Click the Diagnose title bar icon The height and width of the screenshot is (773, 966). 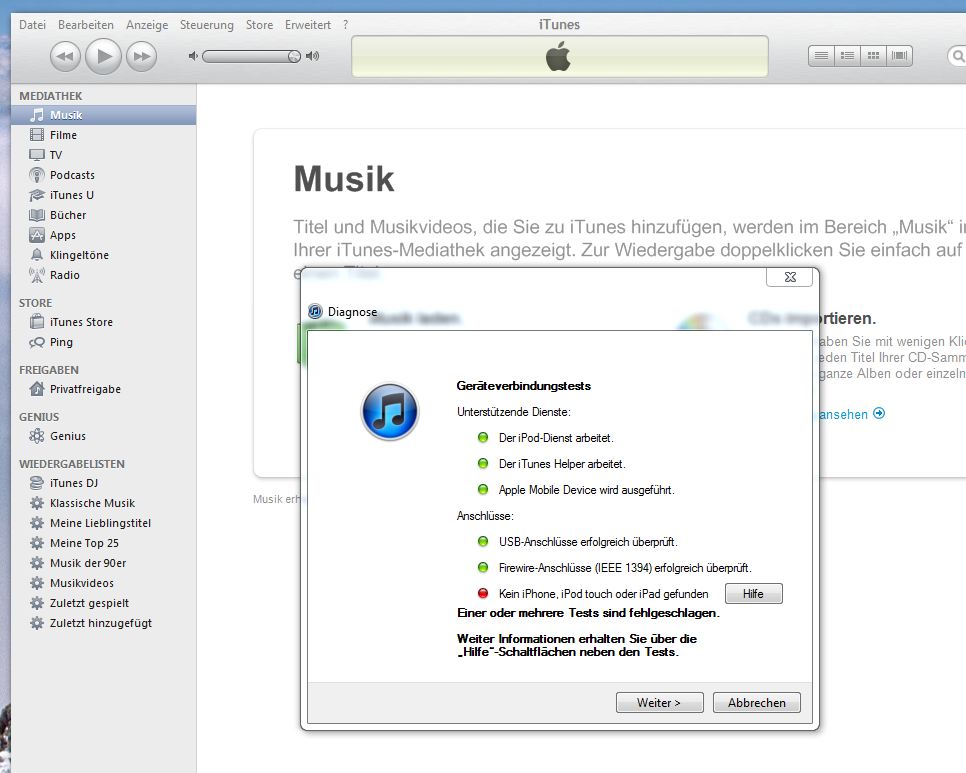315,311
